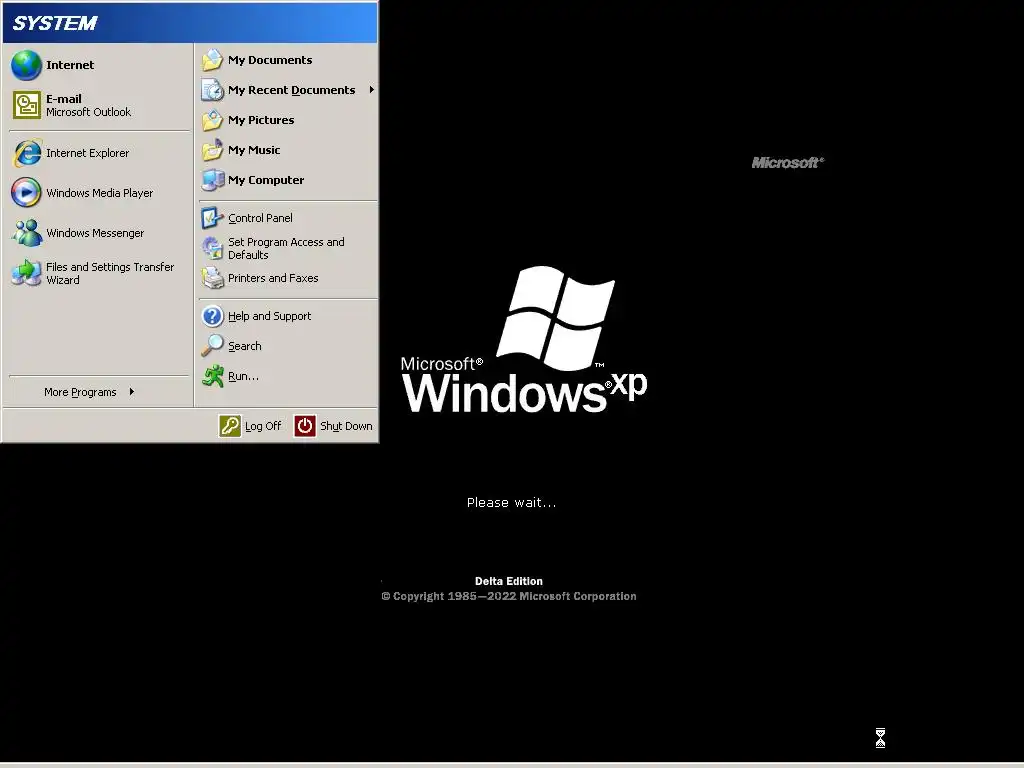
Task: Open the E-mail Microsoft Outlook icon
Action: click(27, 105)
